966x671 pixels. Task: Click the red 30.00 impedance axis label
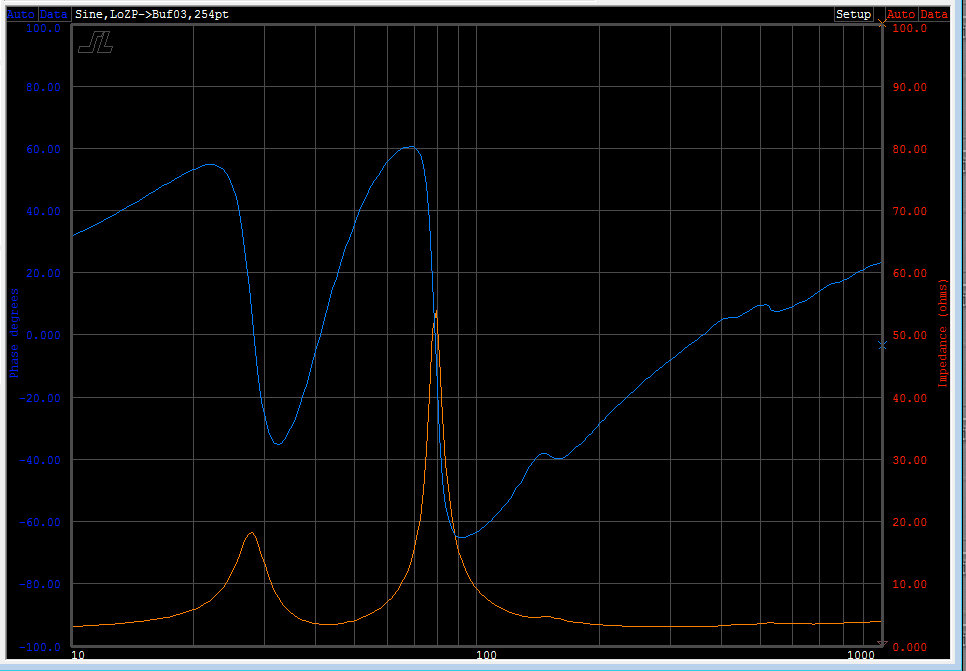click(910, 460)
